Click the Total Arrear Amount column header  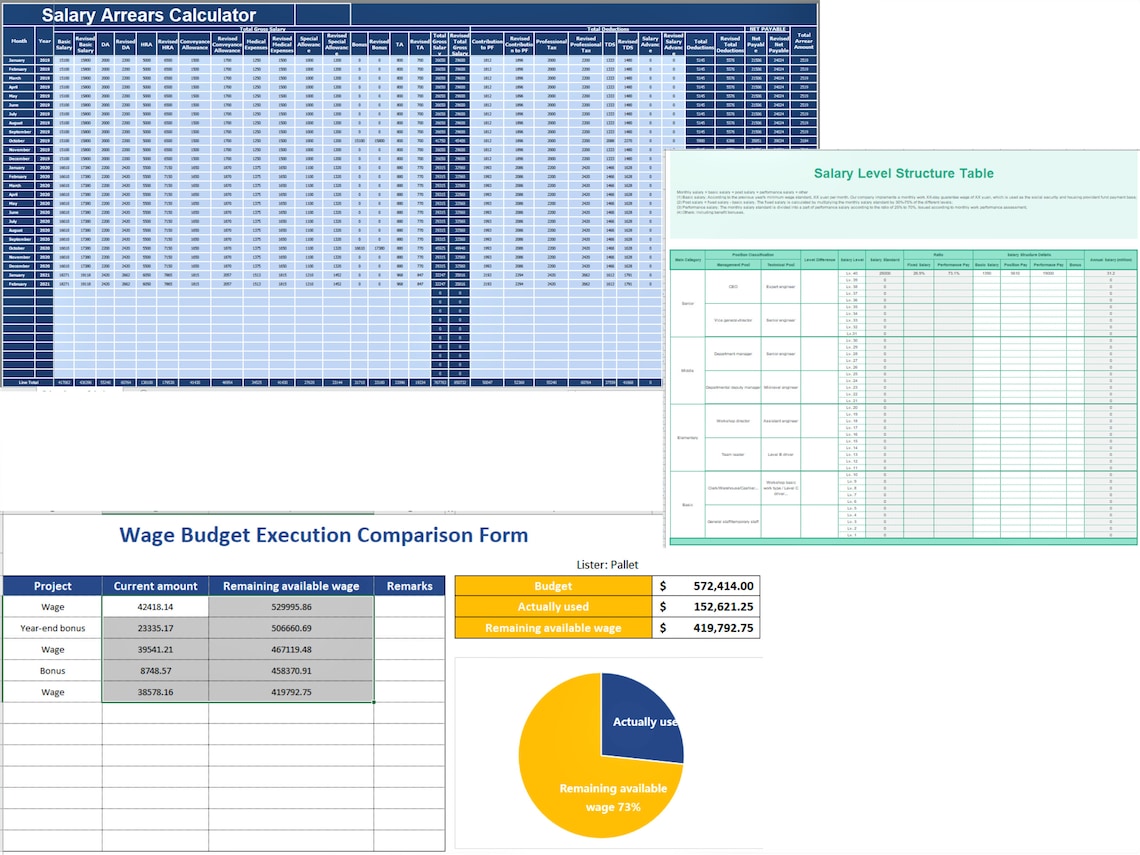tap(803, 43)
